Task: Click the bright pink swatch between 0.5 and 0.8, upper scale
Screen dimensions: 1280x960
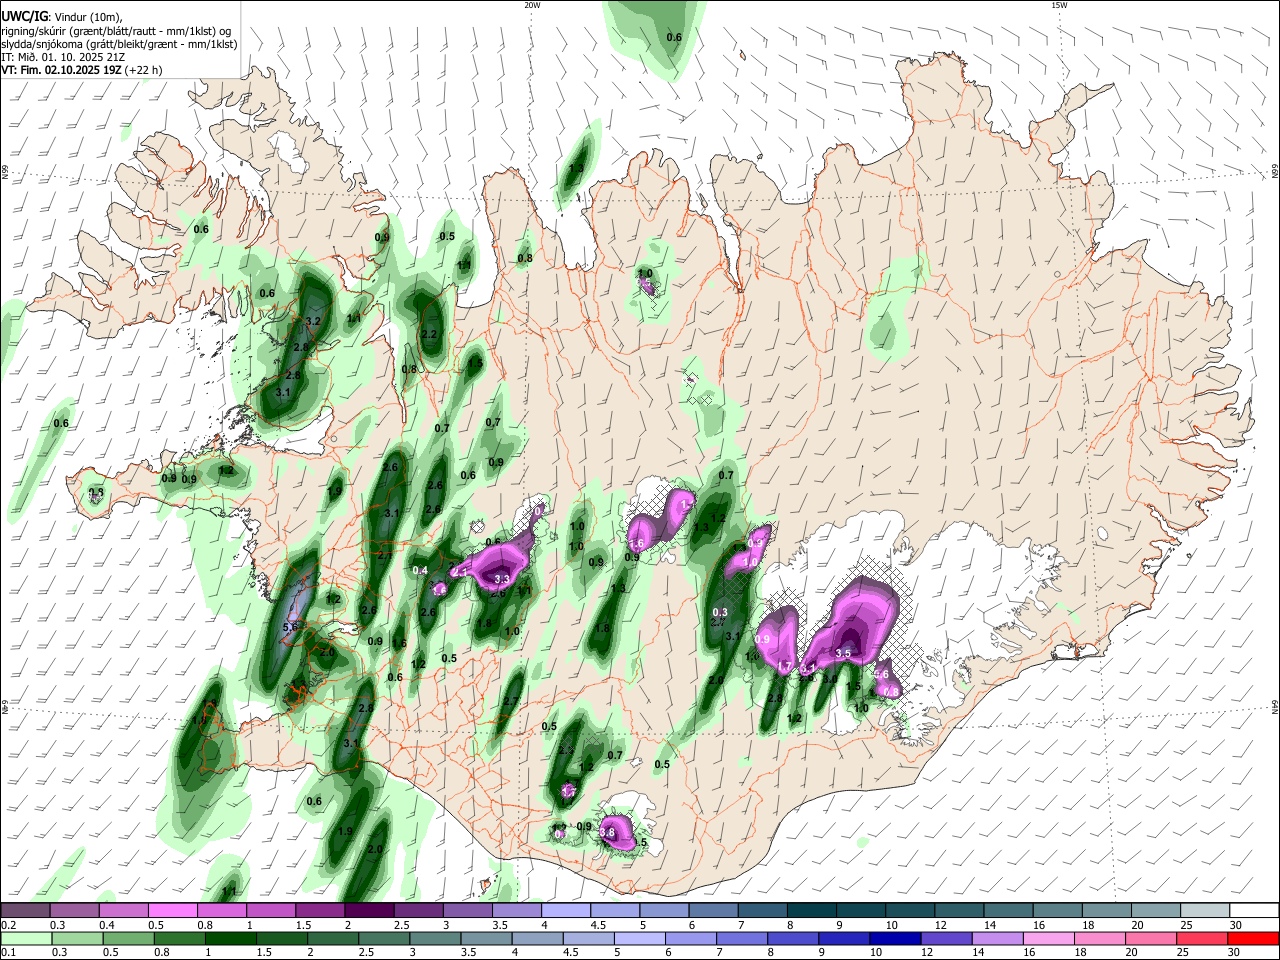Action: [x=172, y=911]
